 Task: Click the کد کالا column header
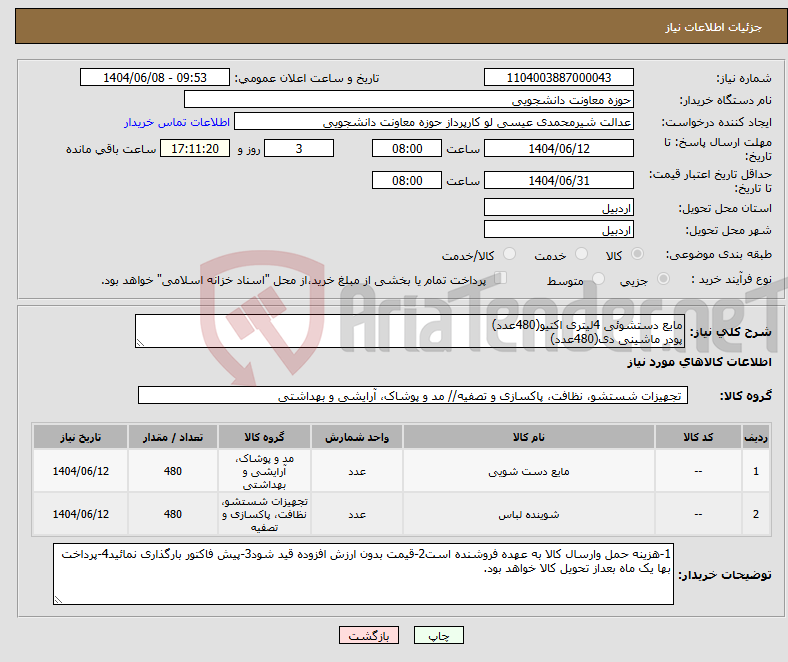[x=698, y=437]
